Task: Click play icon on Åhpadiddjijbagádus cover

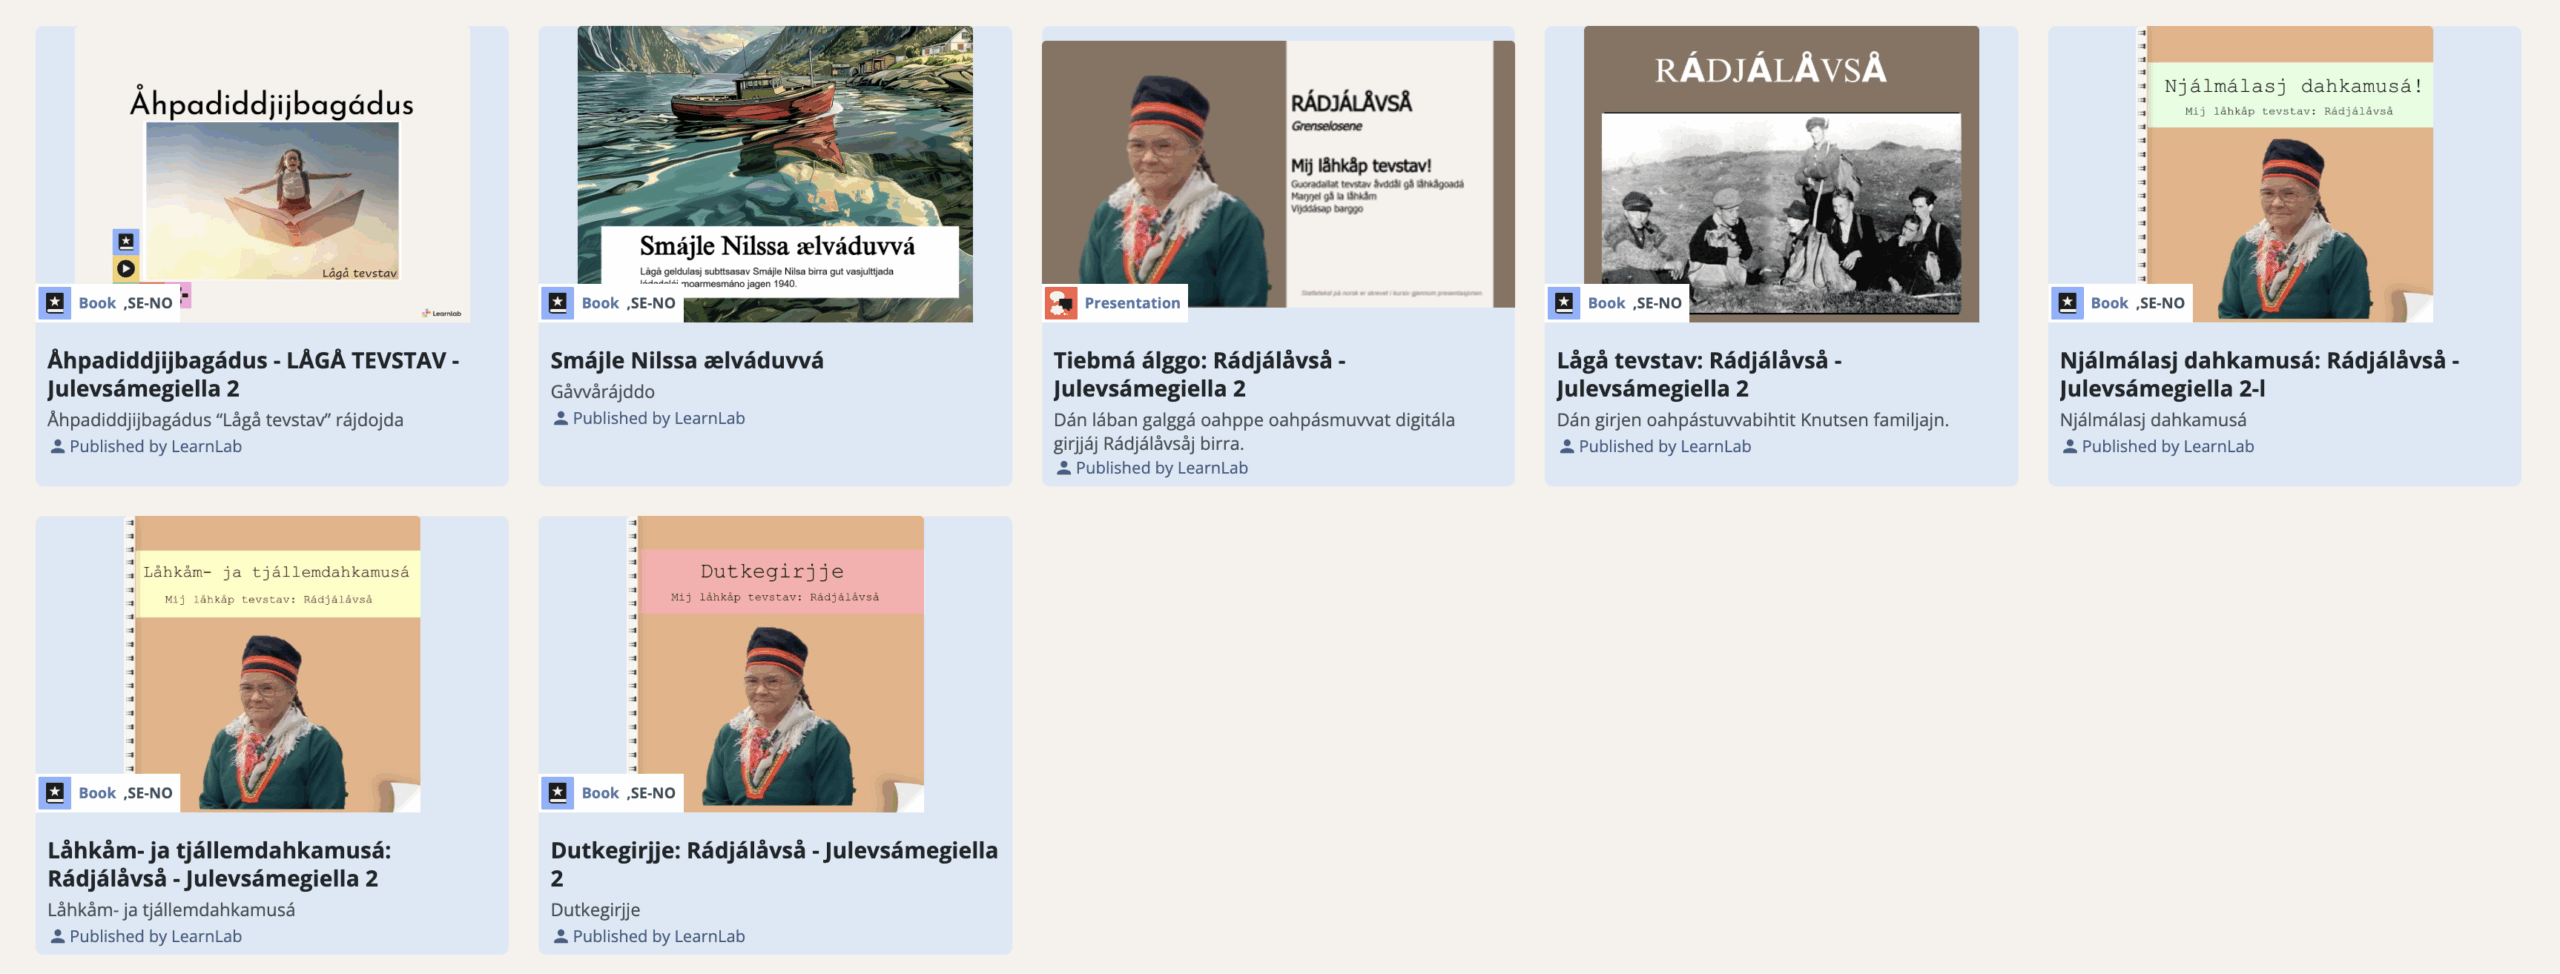Action: [x=126, y=268]
